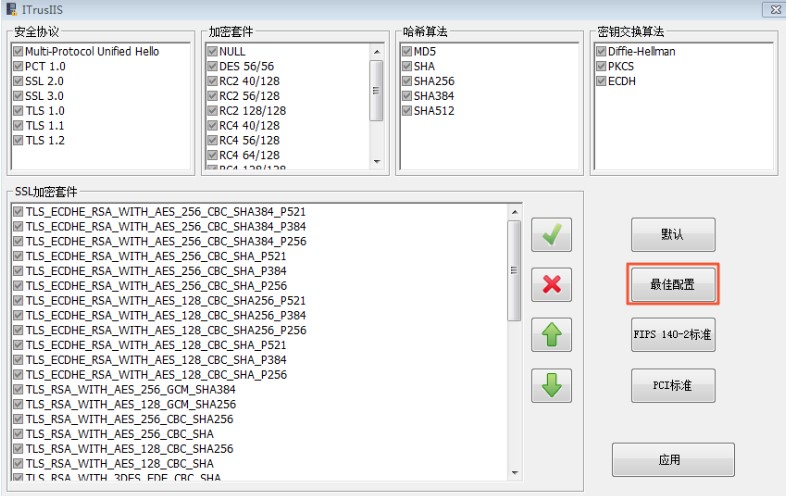Toggle the TLS 1.2 protocol checkbox
Image resolution: width=786 pixels, height=496 pixels.
coord(18,141)
